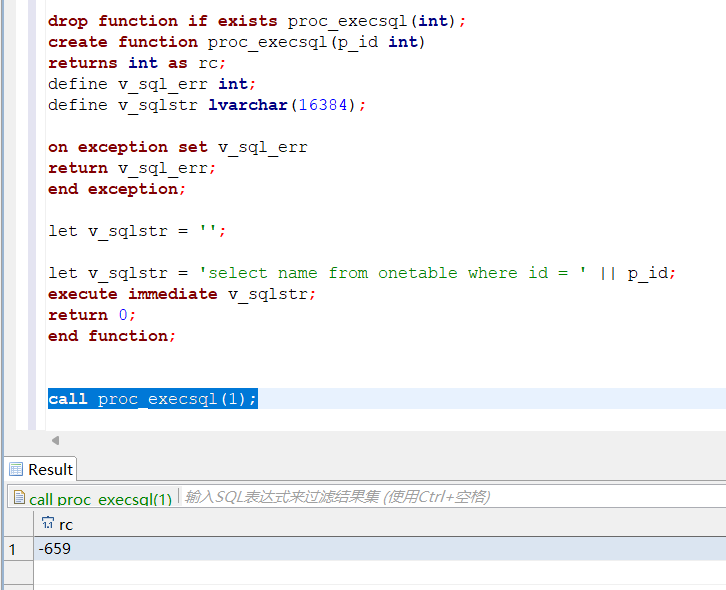Click the 'lvarchar(16384)' definition line
Screen dimensions: 726x590
pyautogui.click(x=207, y=105)
